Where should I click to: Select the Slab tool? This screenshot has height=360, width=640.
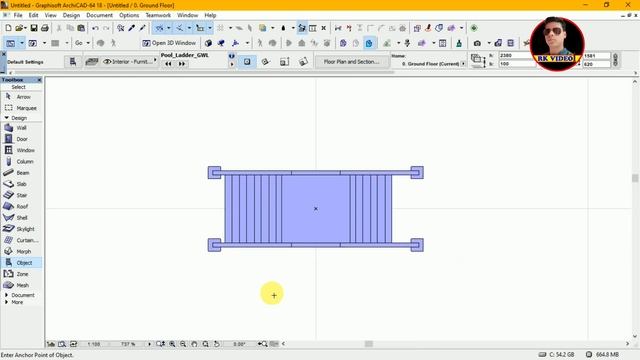point(21,184)
